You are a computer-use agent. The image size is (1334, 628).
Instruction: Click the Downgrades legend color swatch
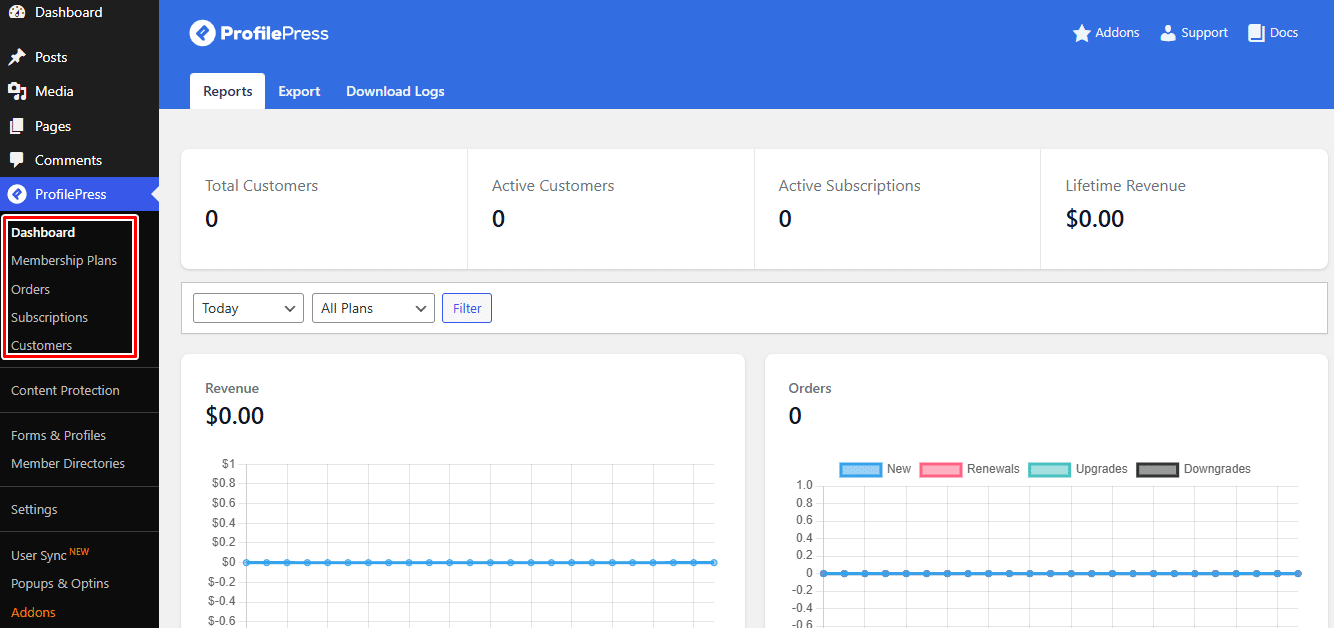tap(1157, 469)
